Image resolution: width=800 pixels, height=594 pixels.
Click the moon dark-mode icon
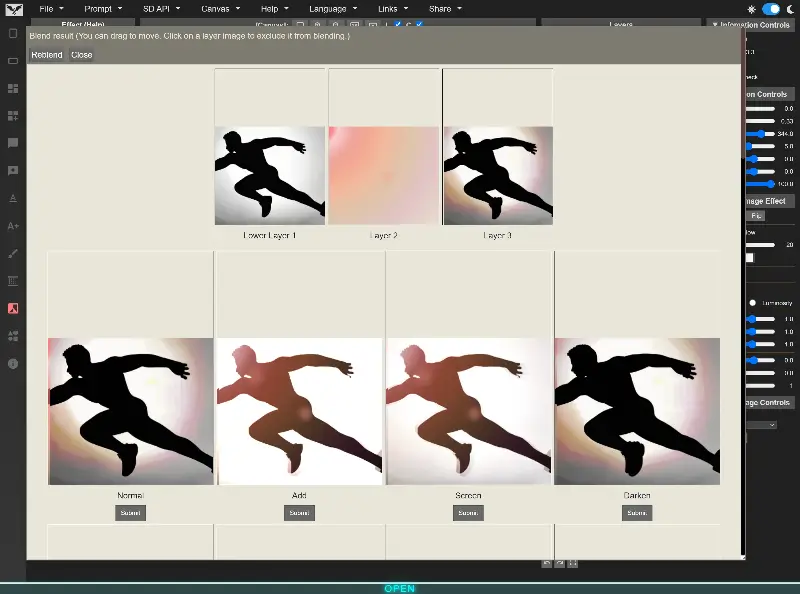click(789, 8)
